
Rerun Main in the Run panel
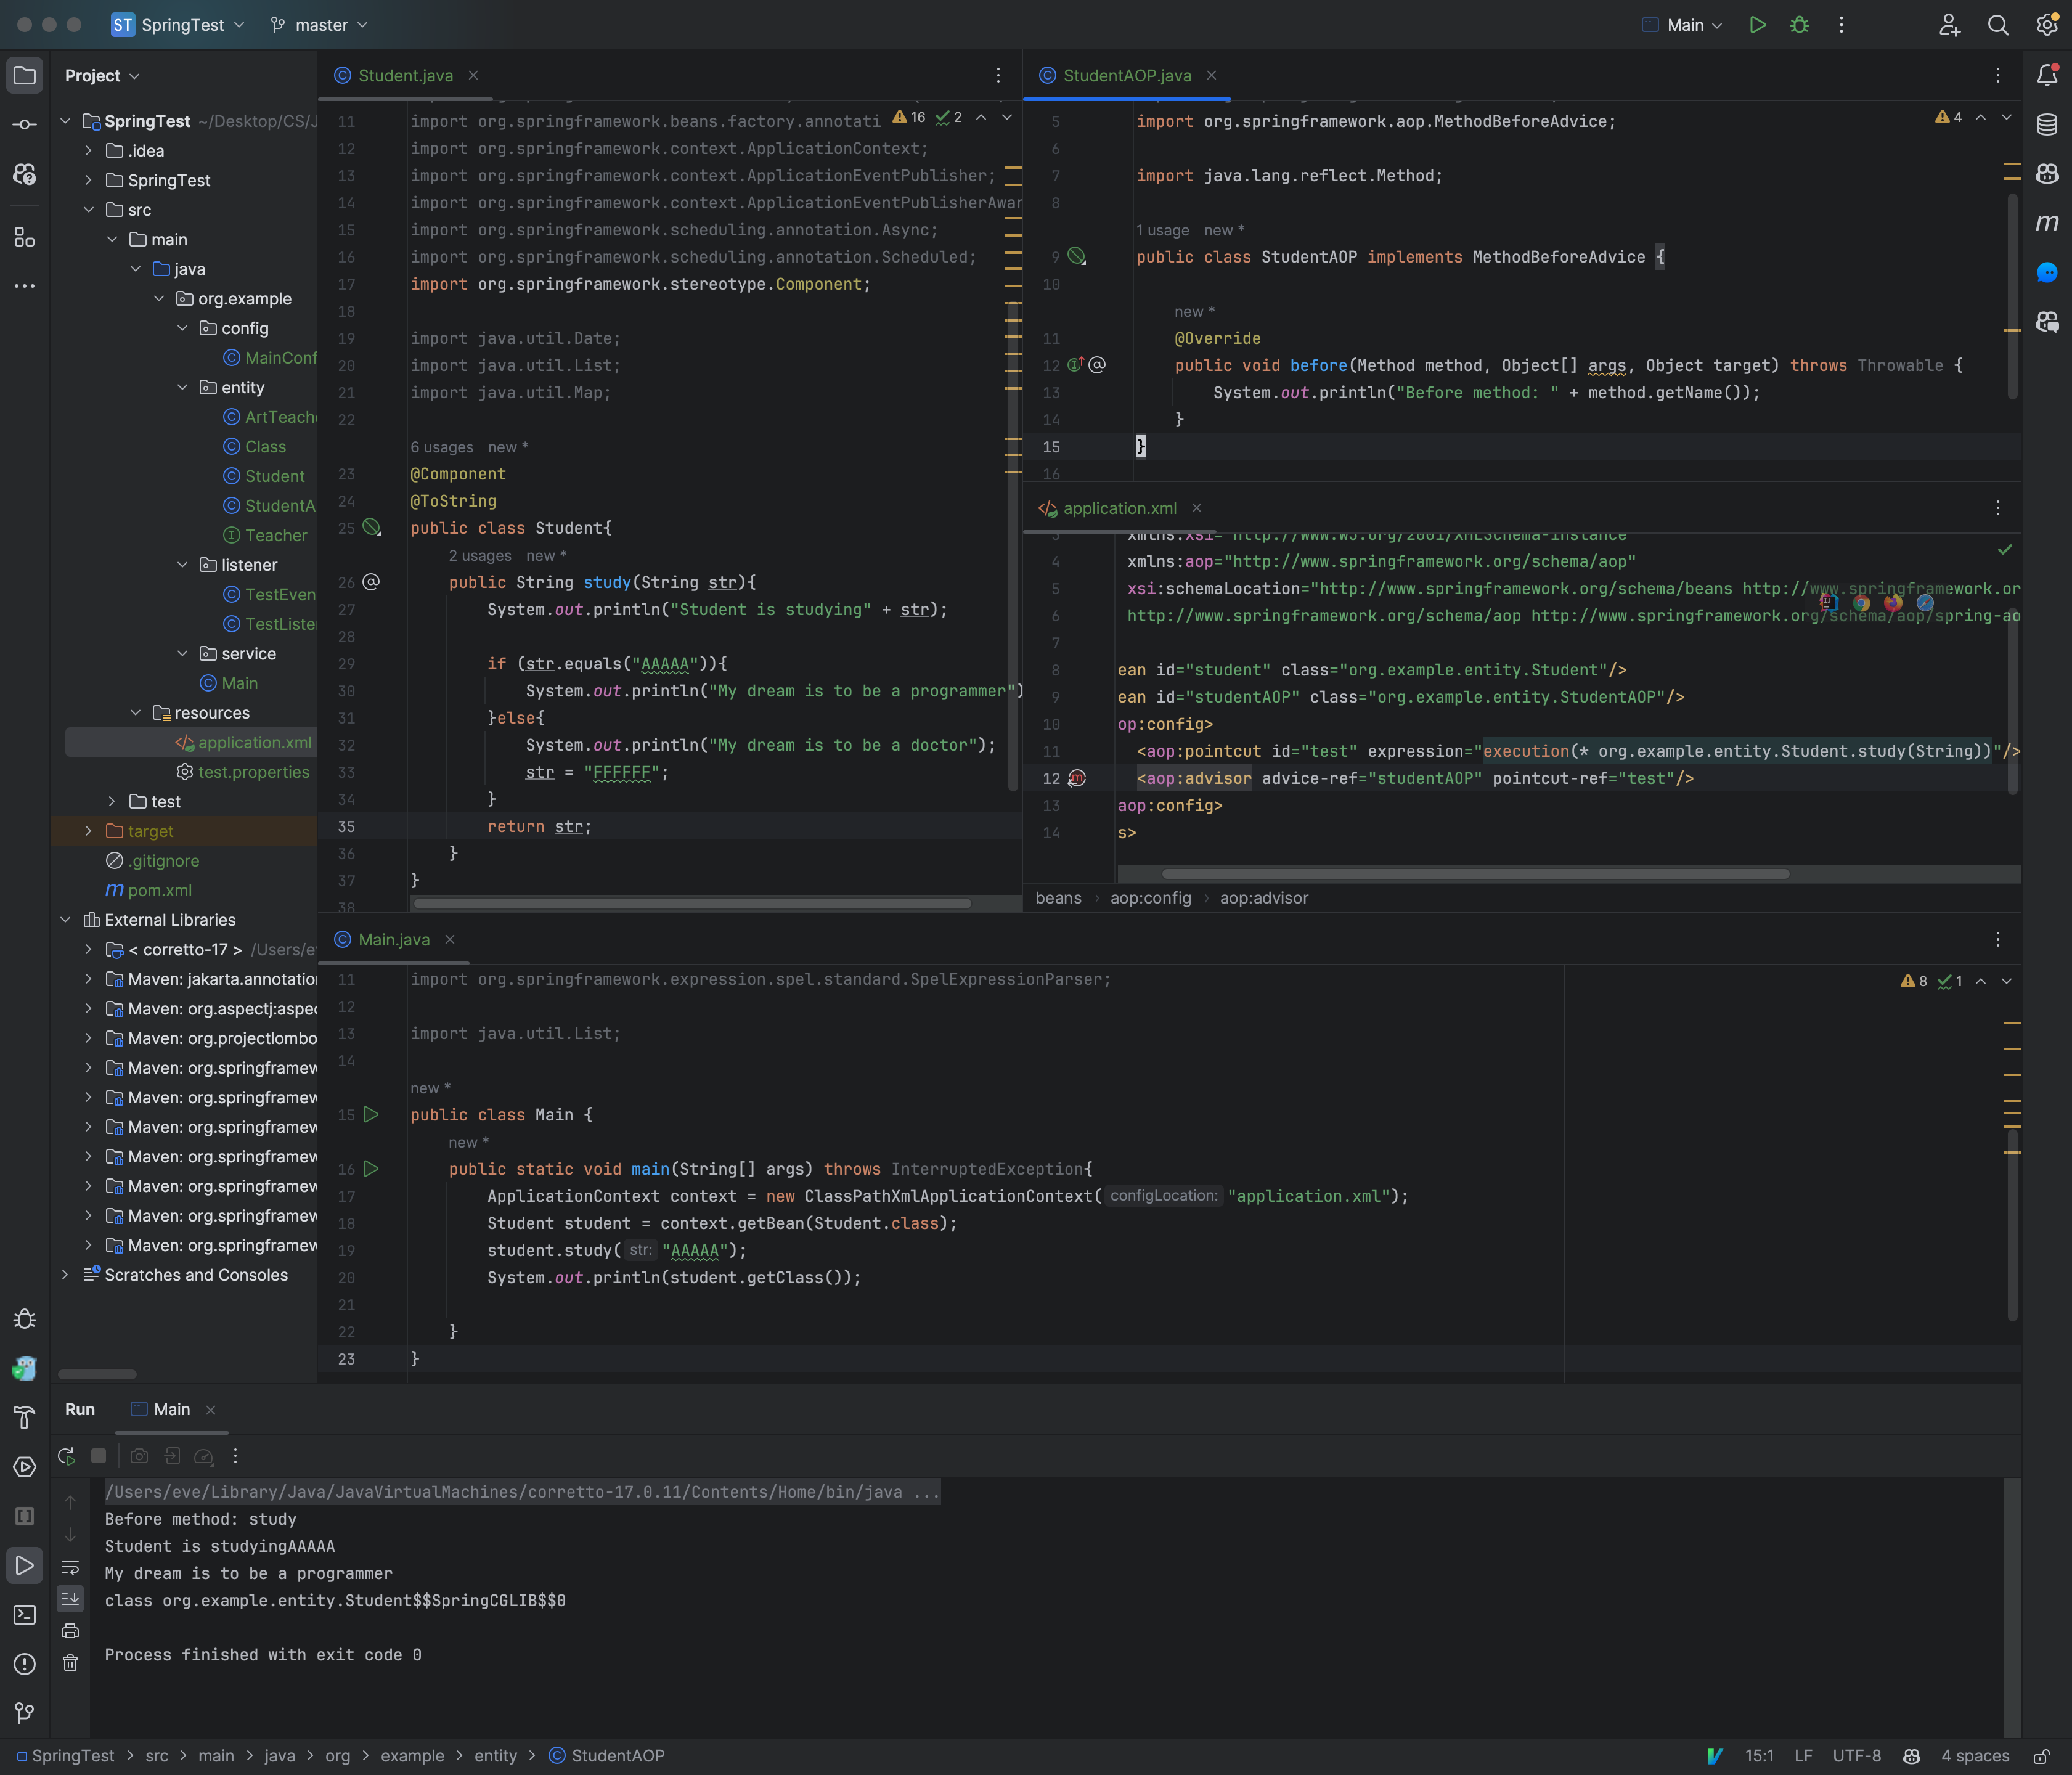click(x=66, y=1456)
